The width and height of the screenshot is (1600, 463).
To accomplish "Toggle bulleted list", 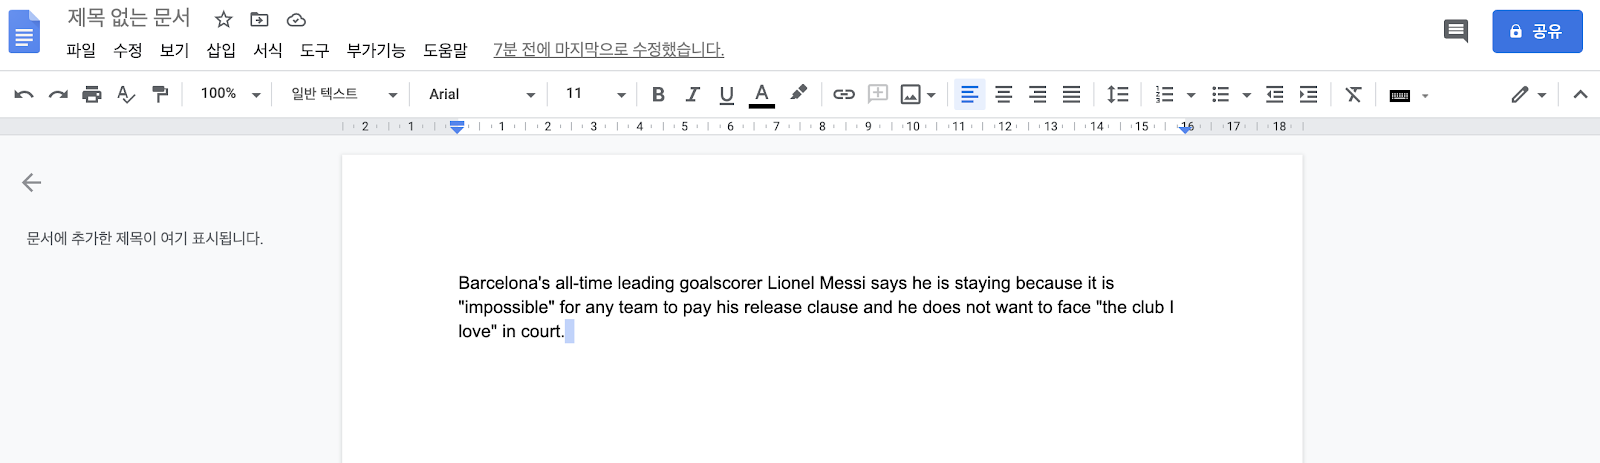I will tap(1220, 94).
